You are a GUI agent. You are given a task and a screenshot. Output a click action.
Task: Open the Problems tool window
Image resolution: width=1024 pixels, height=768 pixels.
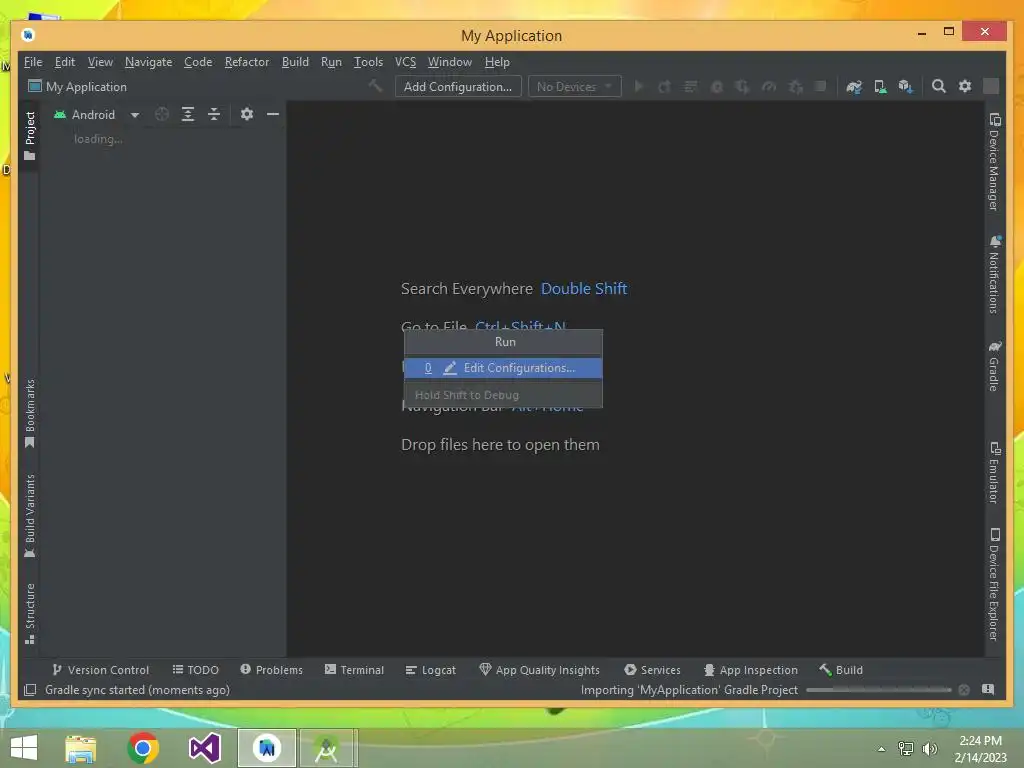pyautogui.click(x=271, y=670)
